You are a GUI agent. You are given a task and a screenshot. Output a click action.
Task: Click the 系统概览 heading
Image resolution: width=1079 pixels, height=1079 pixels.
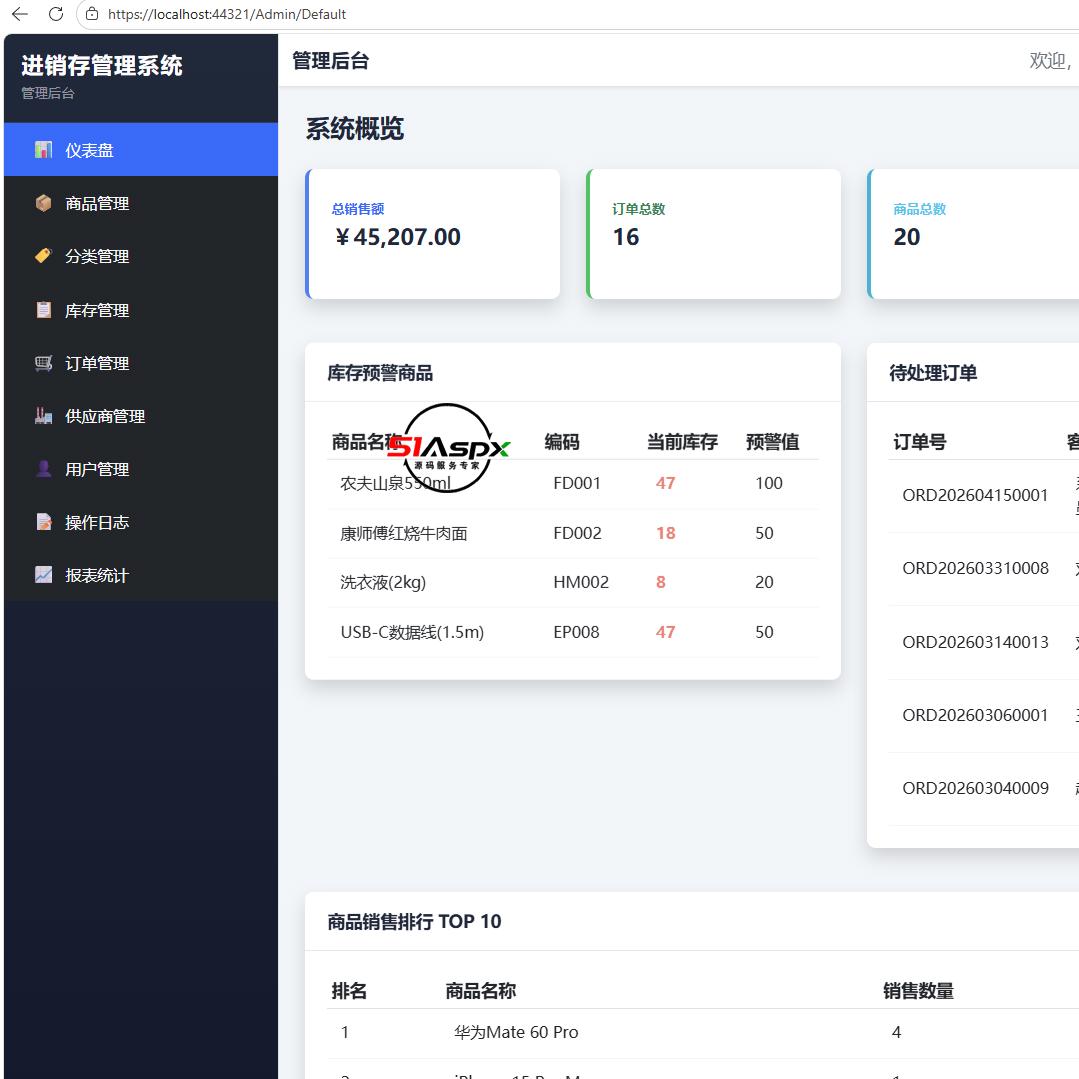(354, 129)
